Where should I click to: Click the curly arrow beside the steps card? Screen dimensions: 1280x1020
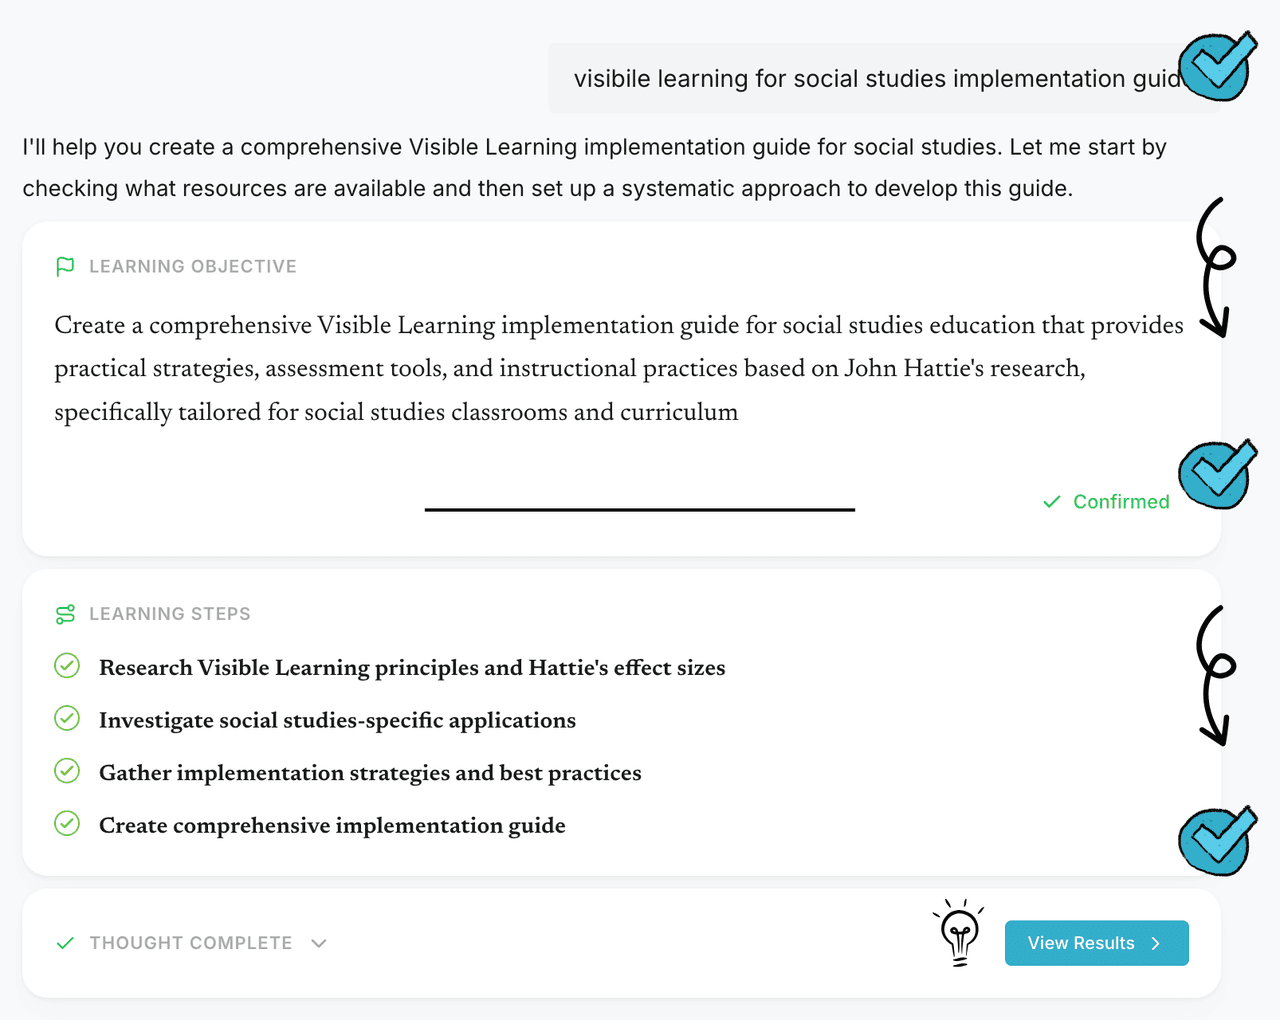(x=1213, y=675)
